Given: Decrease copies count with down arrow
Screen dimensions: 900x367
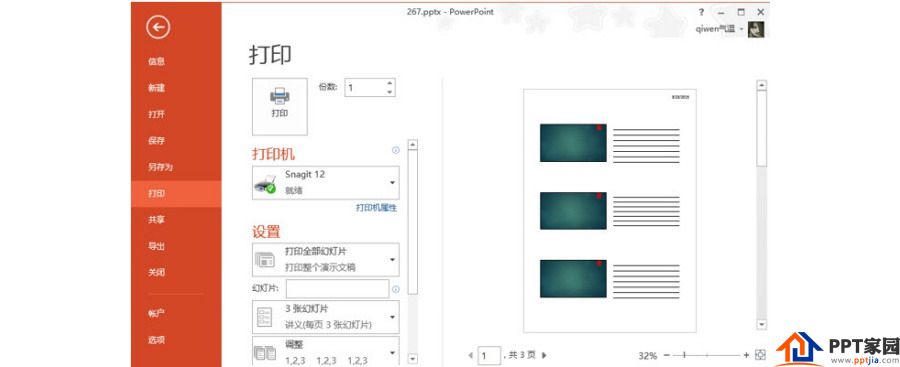Looking at the screenshot, I should [x=390, y=92].
